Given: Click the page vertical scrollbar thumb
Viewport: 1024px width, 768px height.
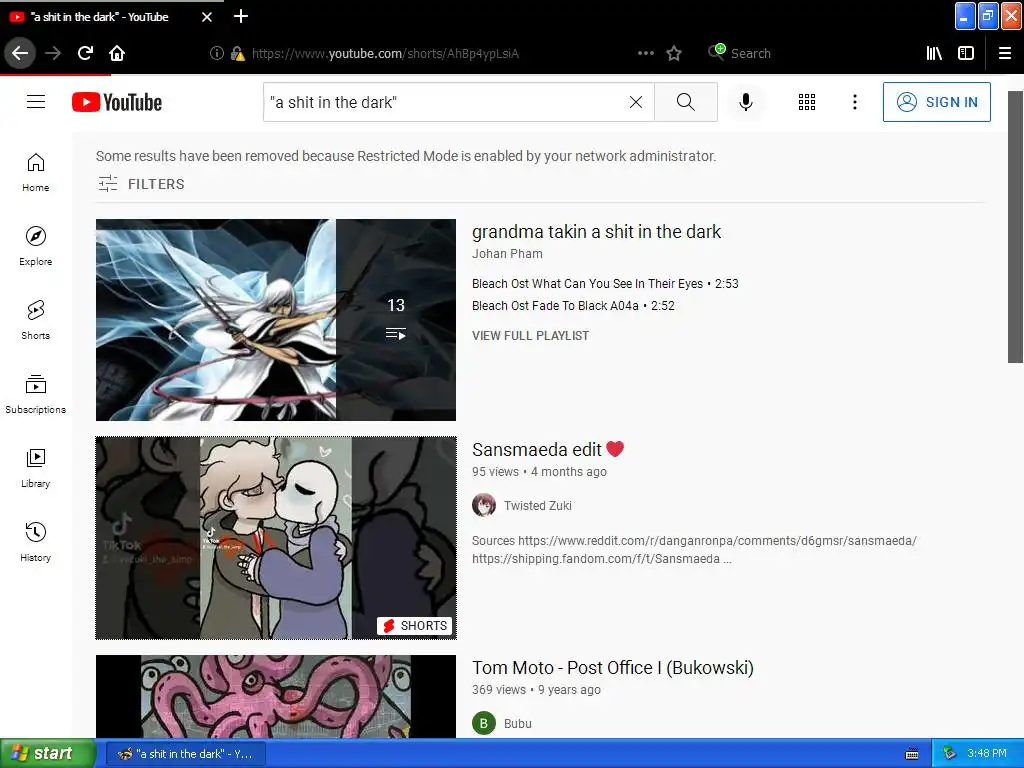Looking at the screenshot, I should (1015, 227).
